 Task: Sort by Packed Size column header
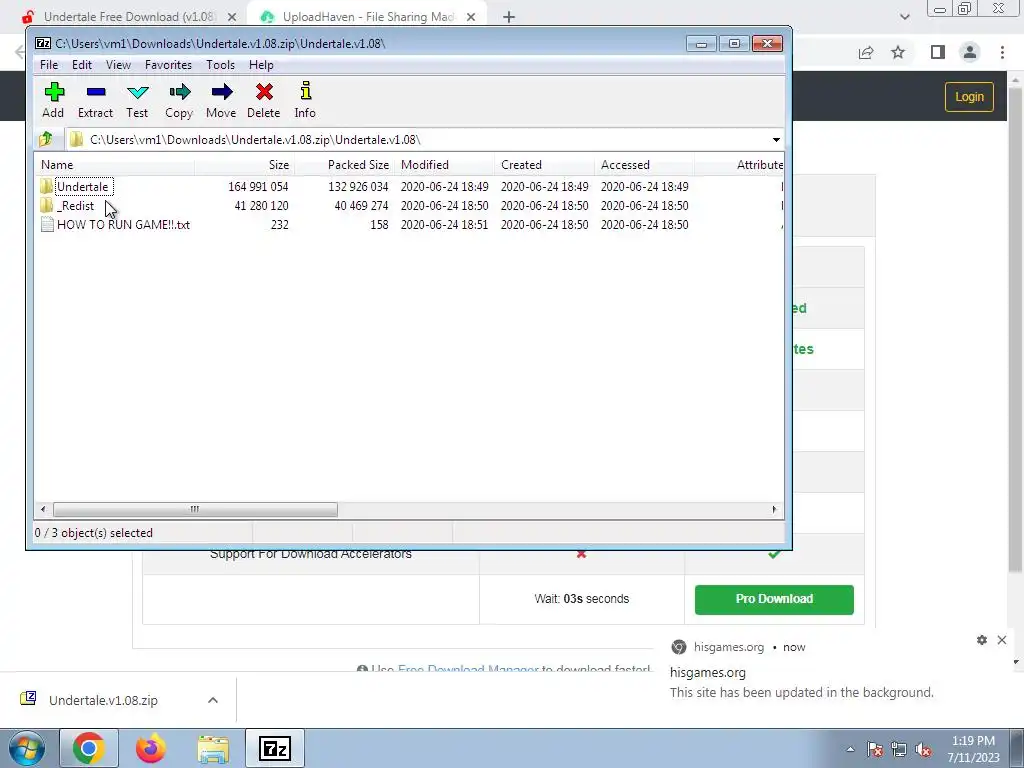pos(344,165)
